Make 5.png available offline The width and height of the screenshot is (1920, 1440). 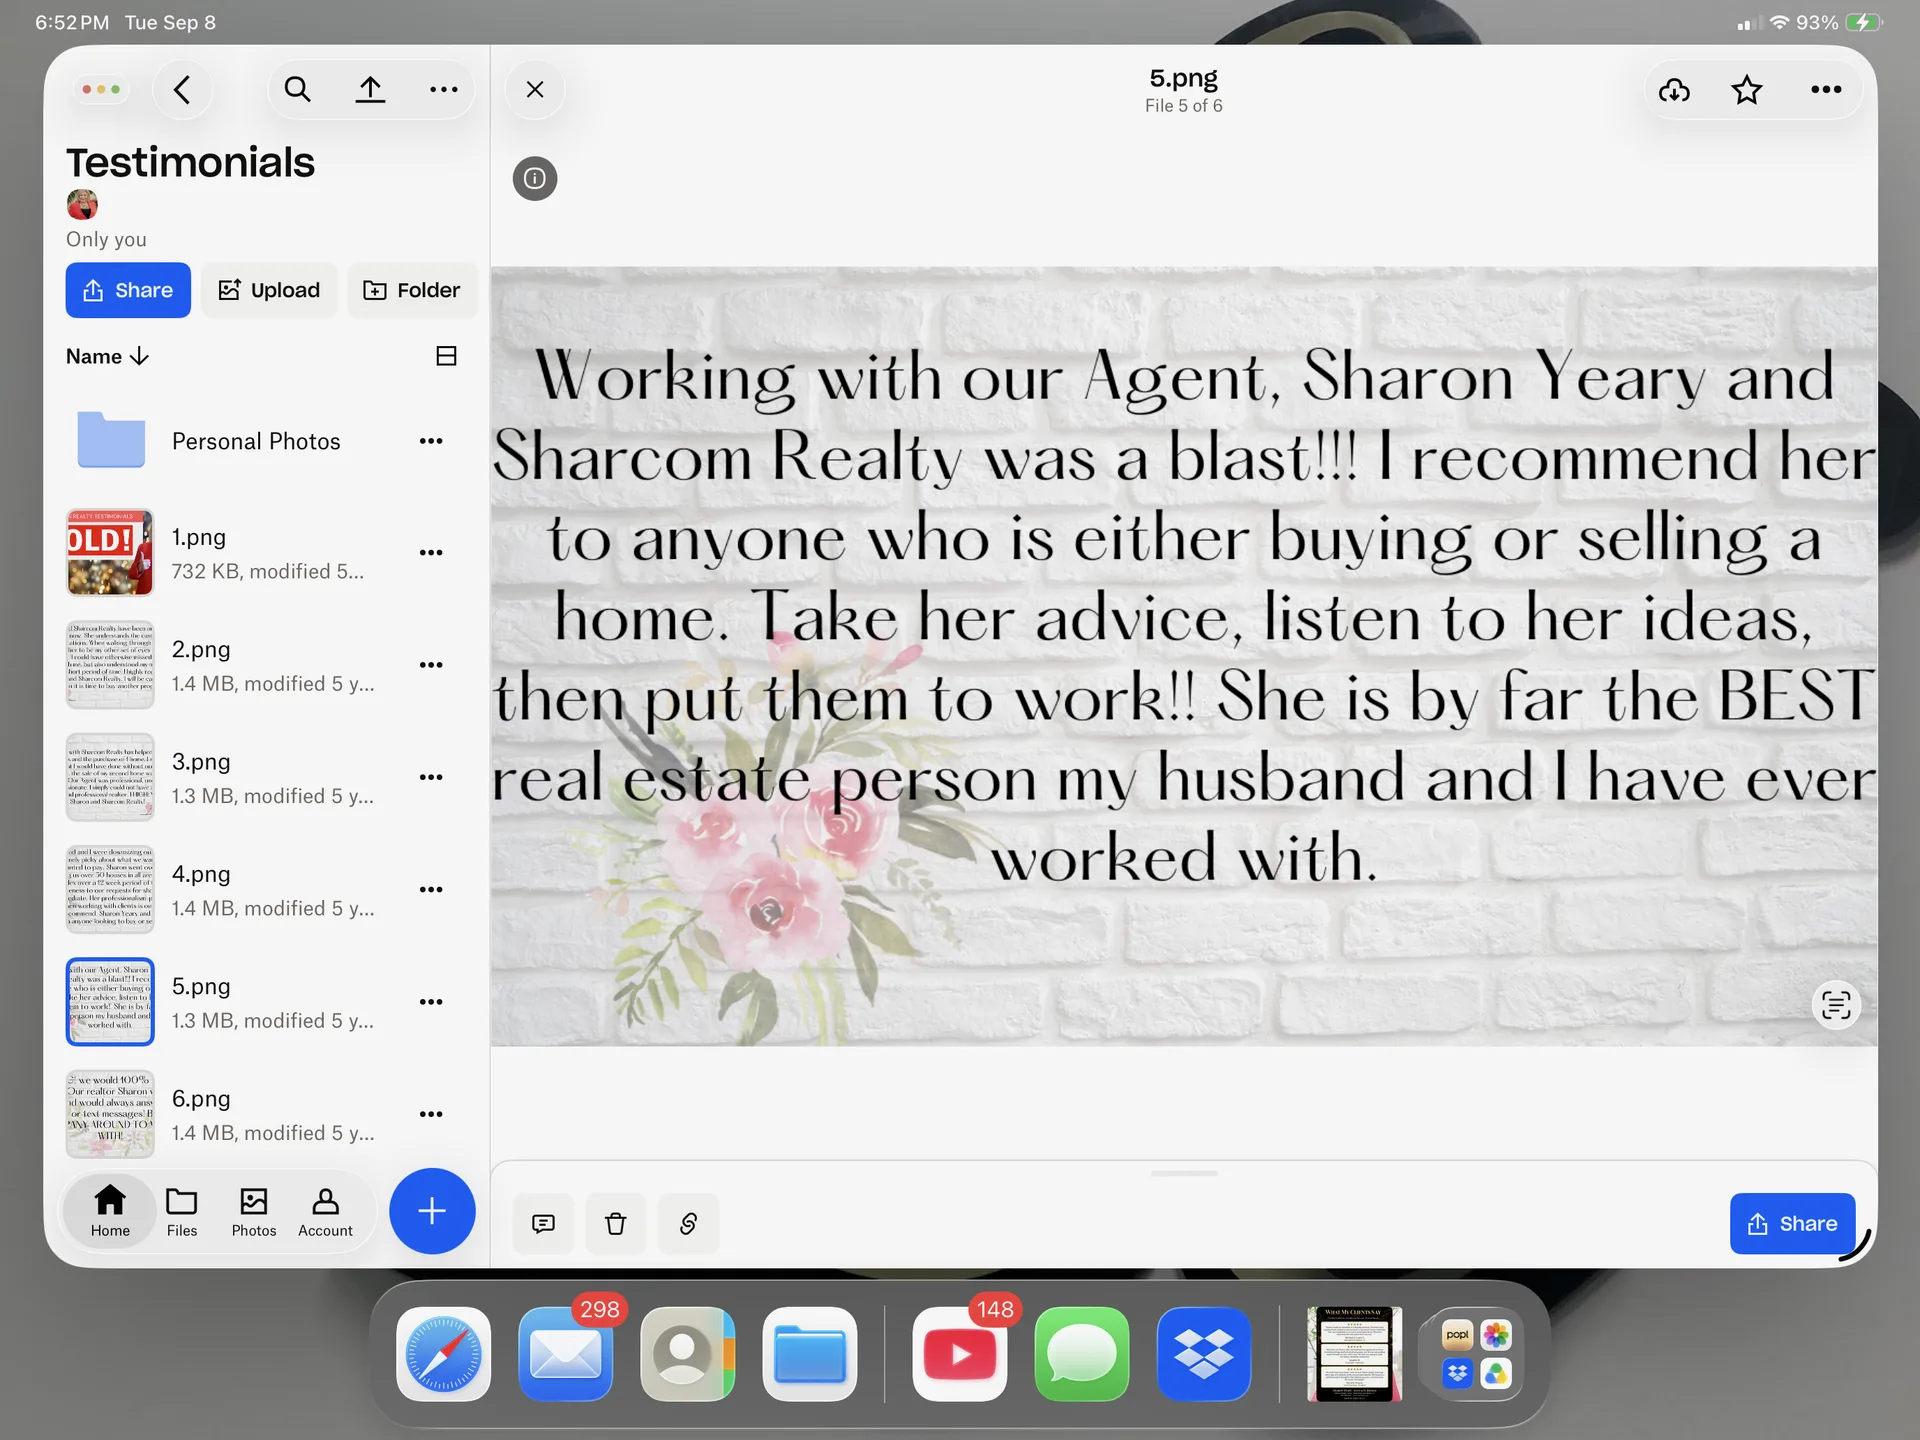click(1674, 90)
